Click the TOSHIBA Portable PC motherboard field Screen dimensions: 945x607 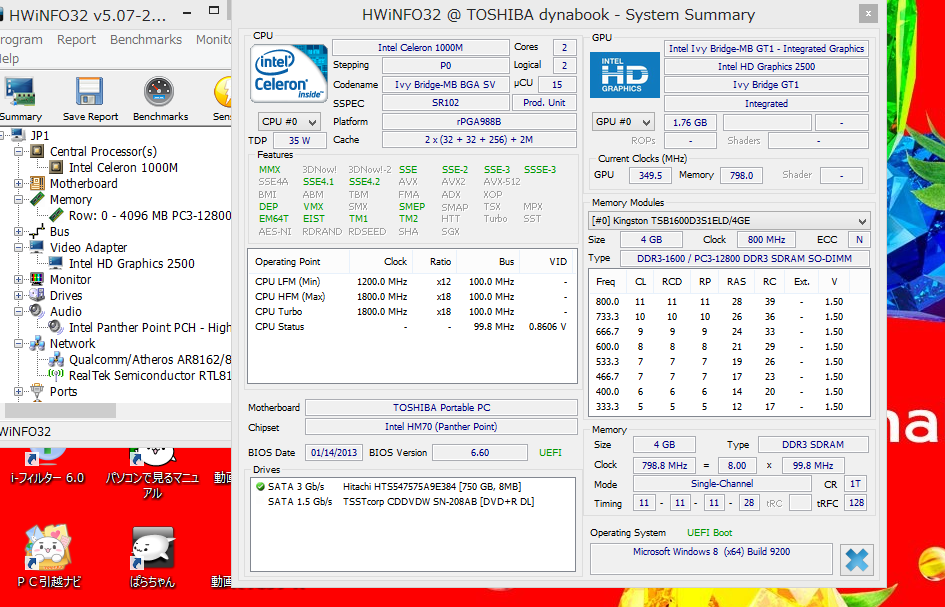coord(441,407)
